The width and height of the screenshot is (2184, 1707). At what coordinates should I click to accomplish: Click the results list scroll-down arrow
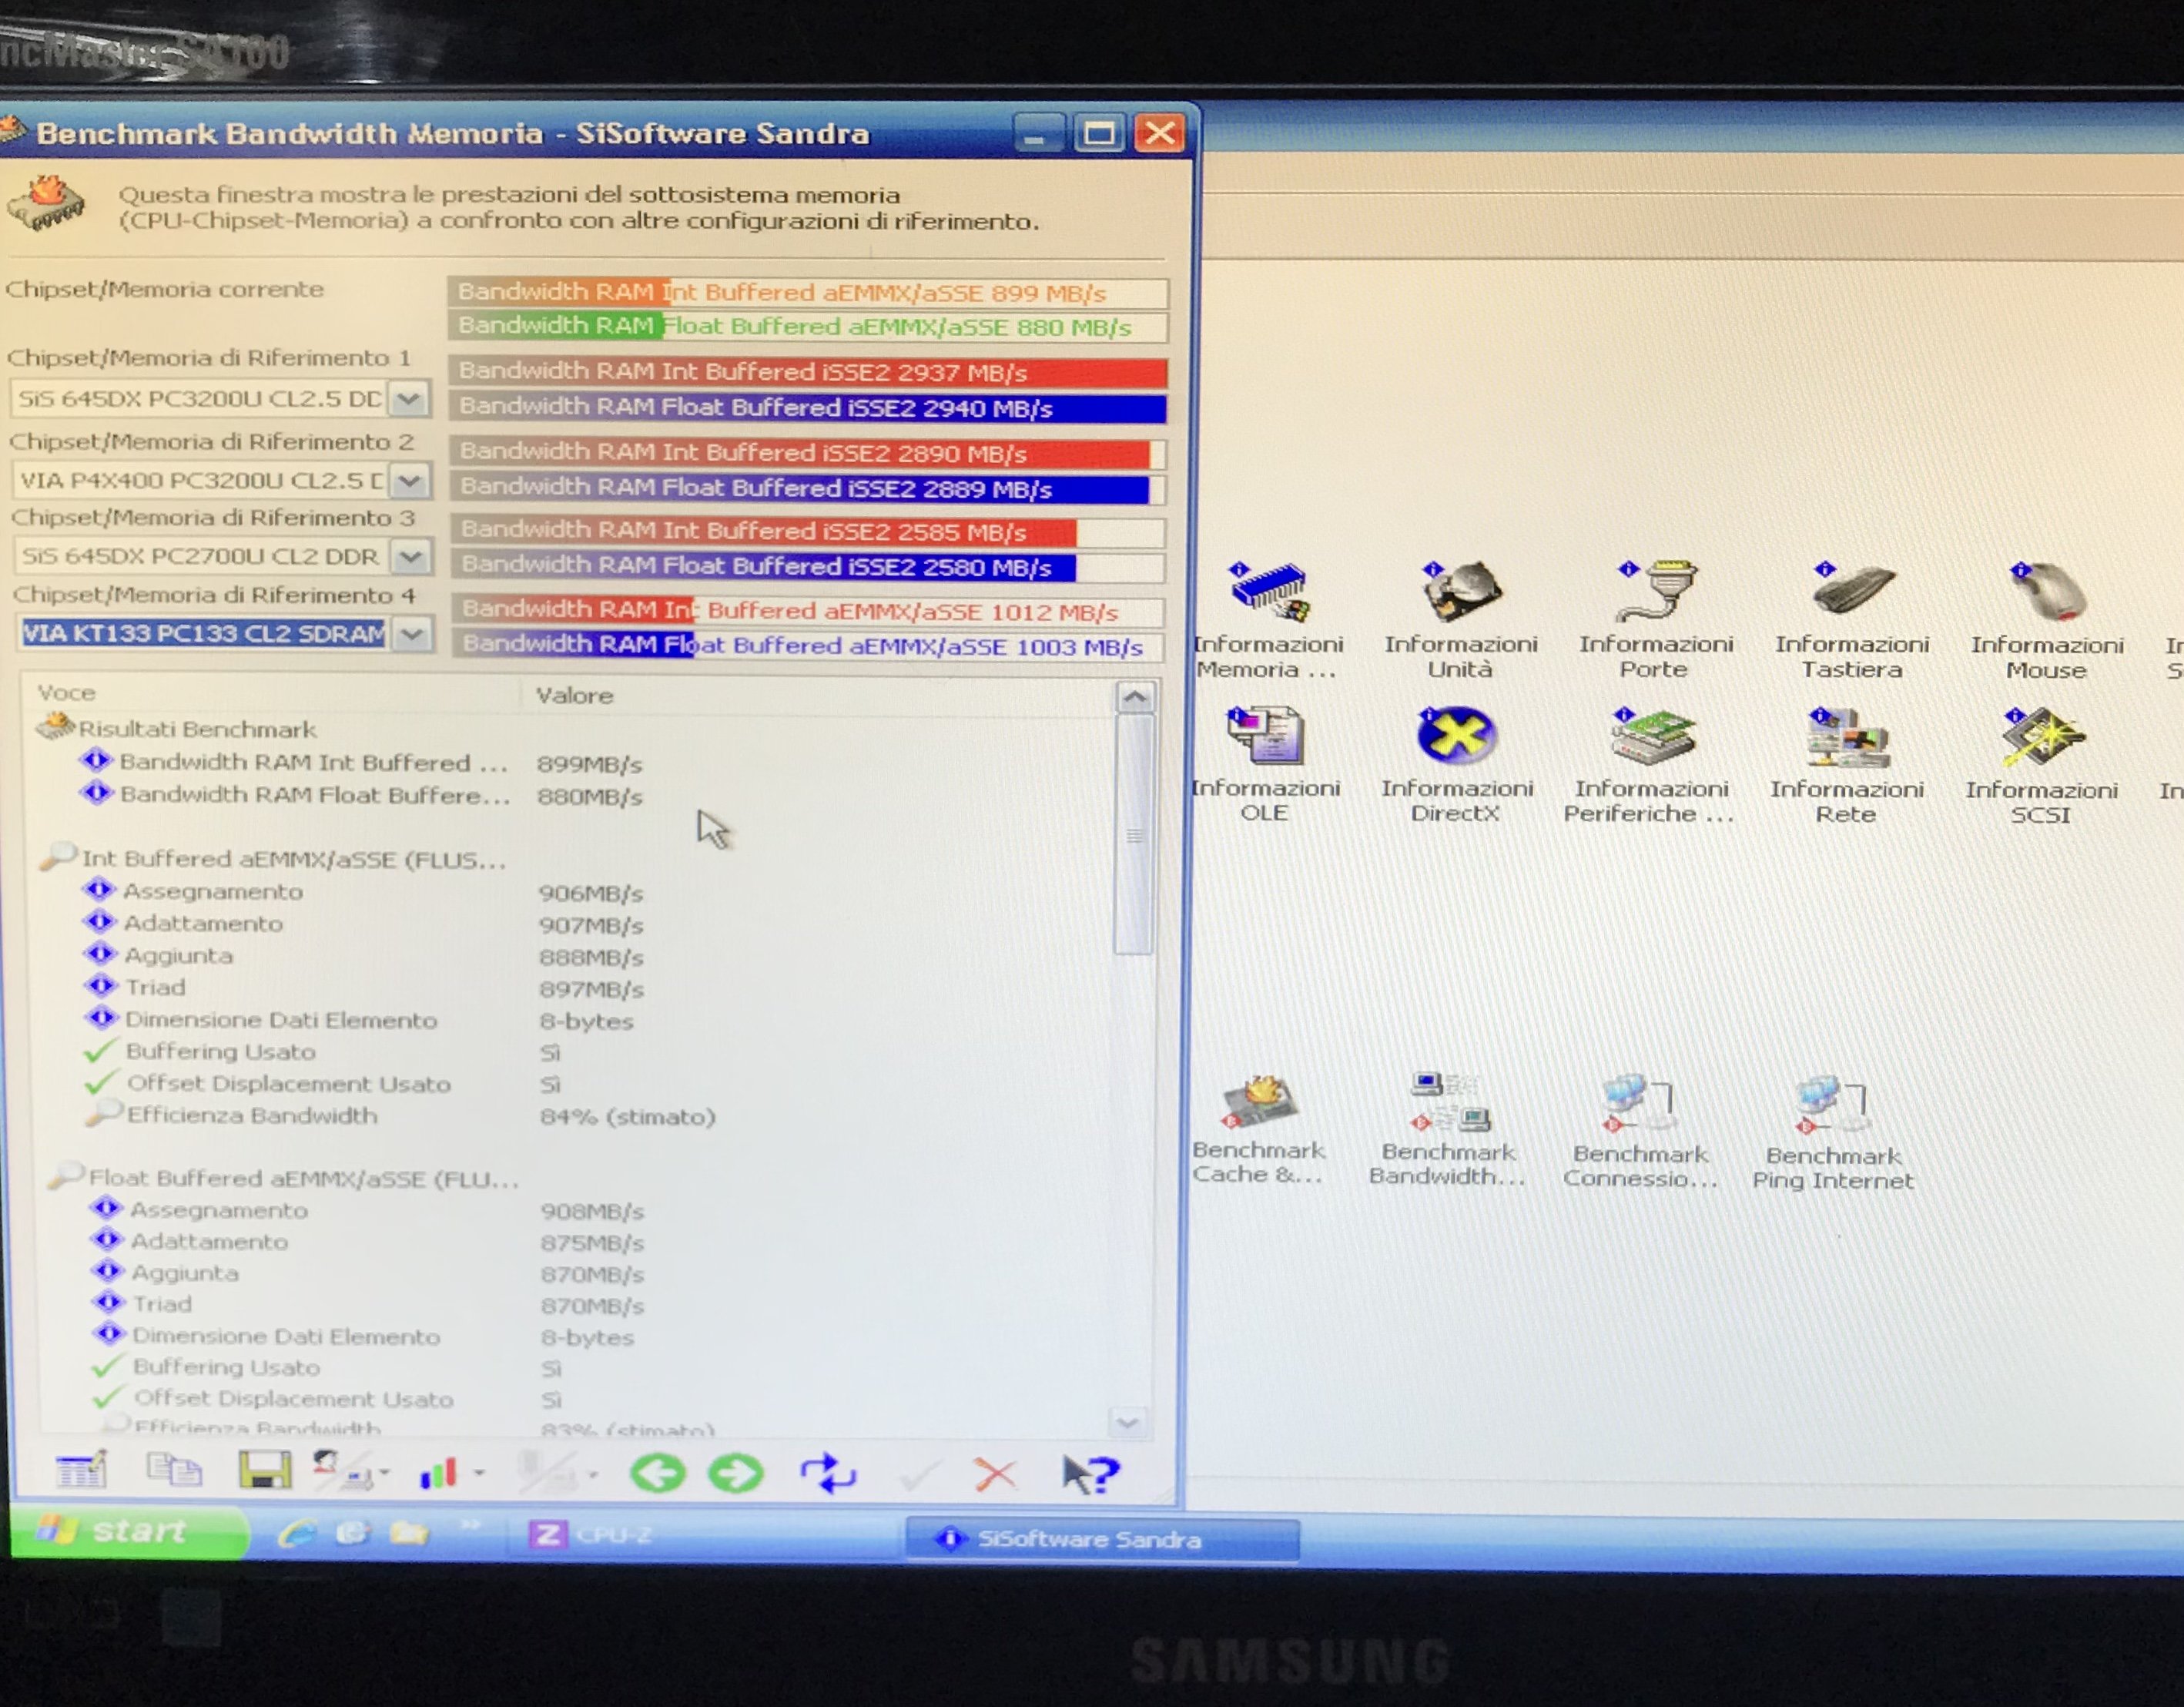point(1128,1423)
